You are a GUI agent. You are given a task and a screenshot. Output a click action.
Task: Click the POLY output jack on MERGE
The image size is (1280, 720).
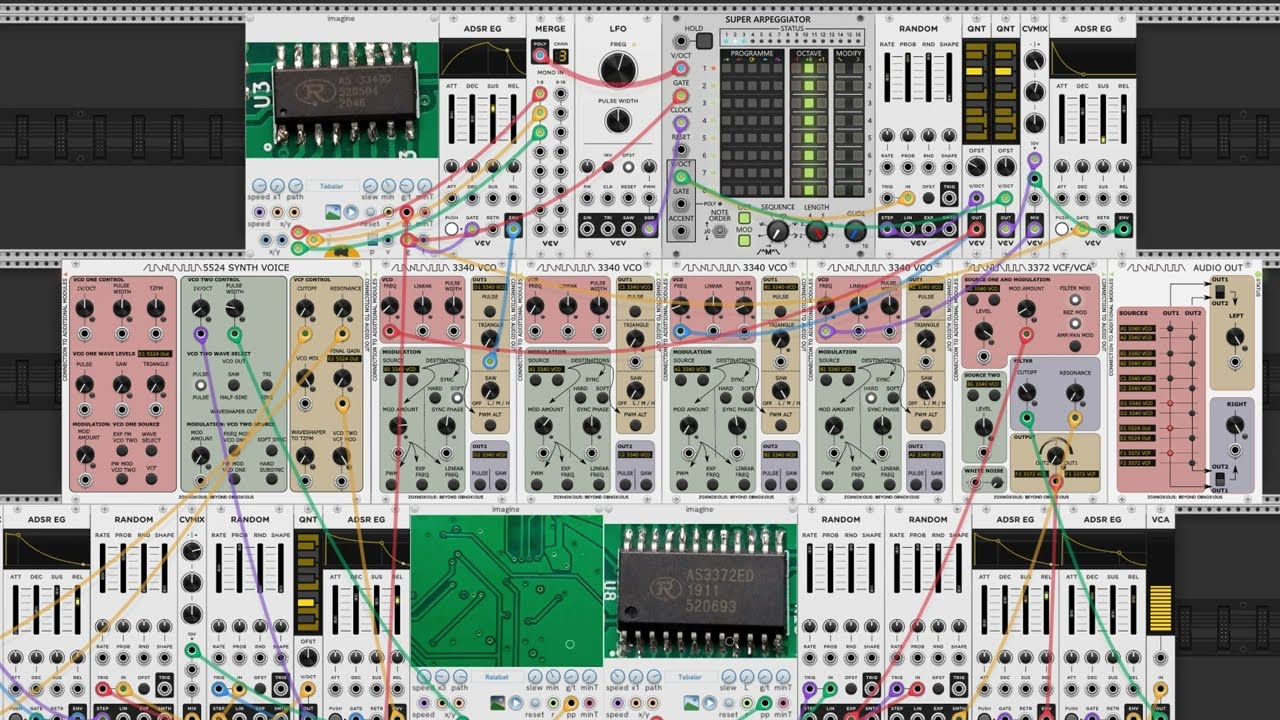click(540, 56)
